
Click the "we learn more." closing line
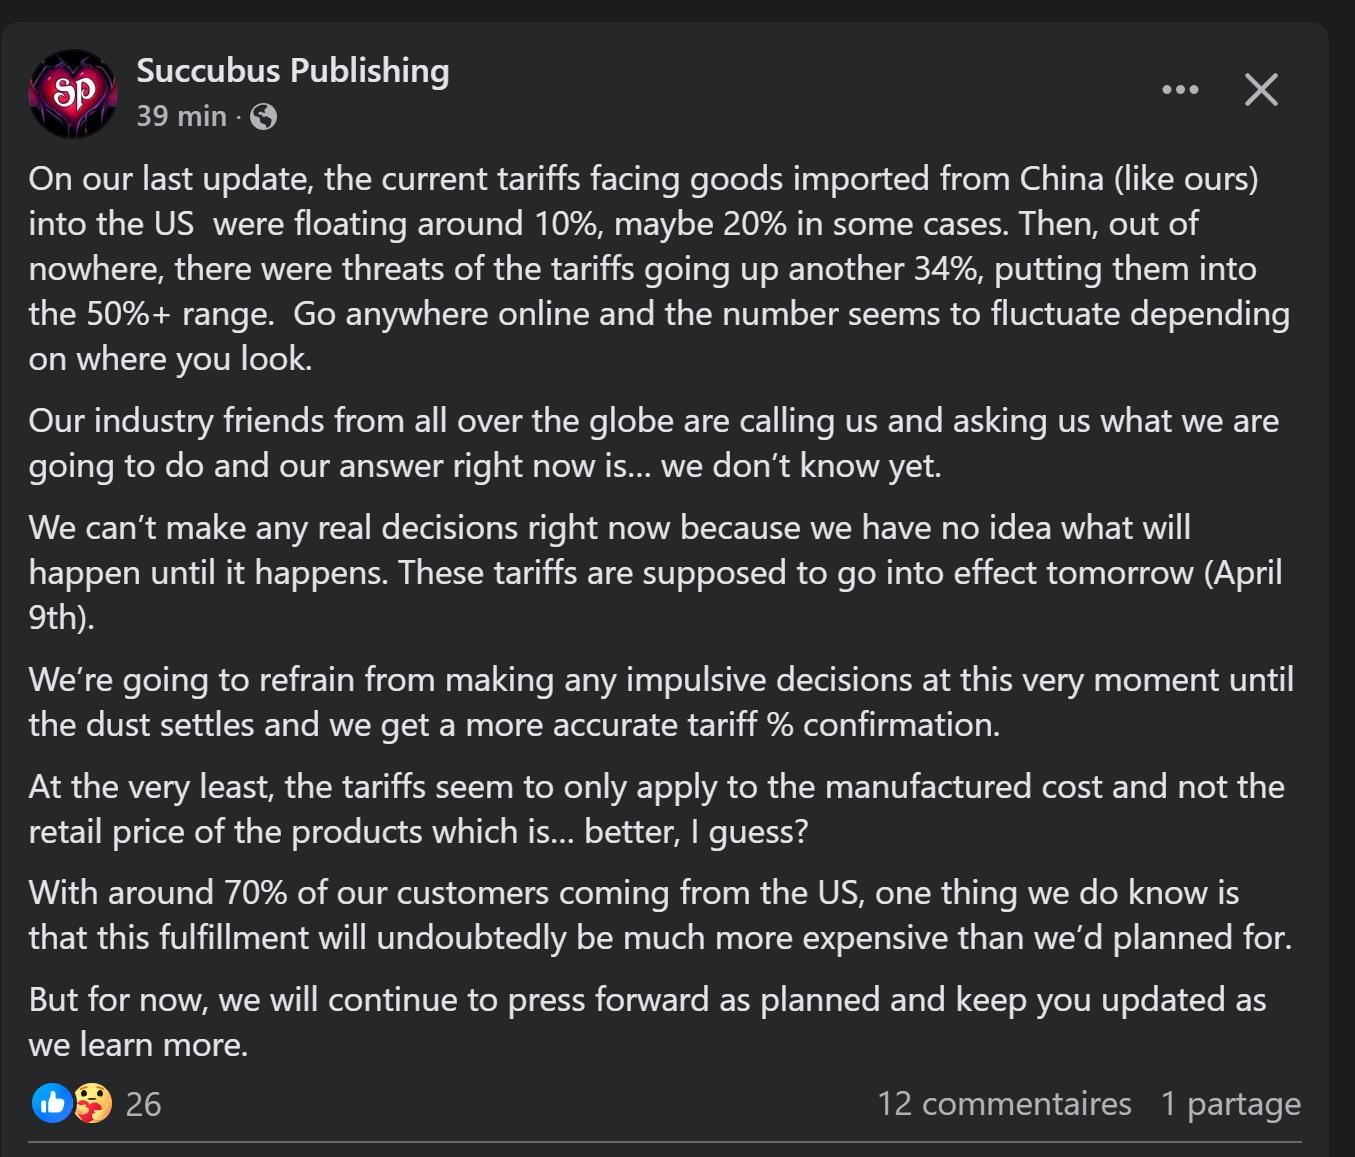click(x=138, y=1045)
